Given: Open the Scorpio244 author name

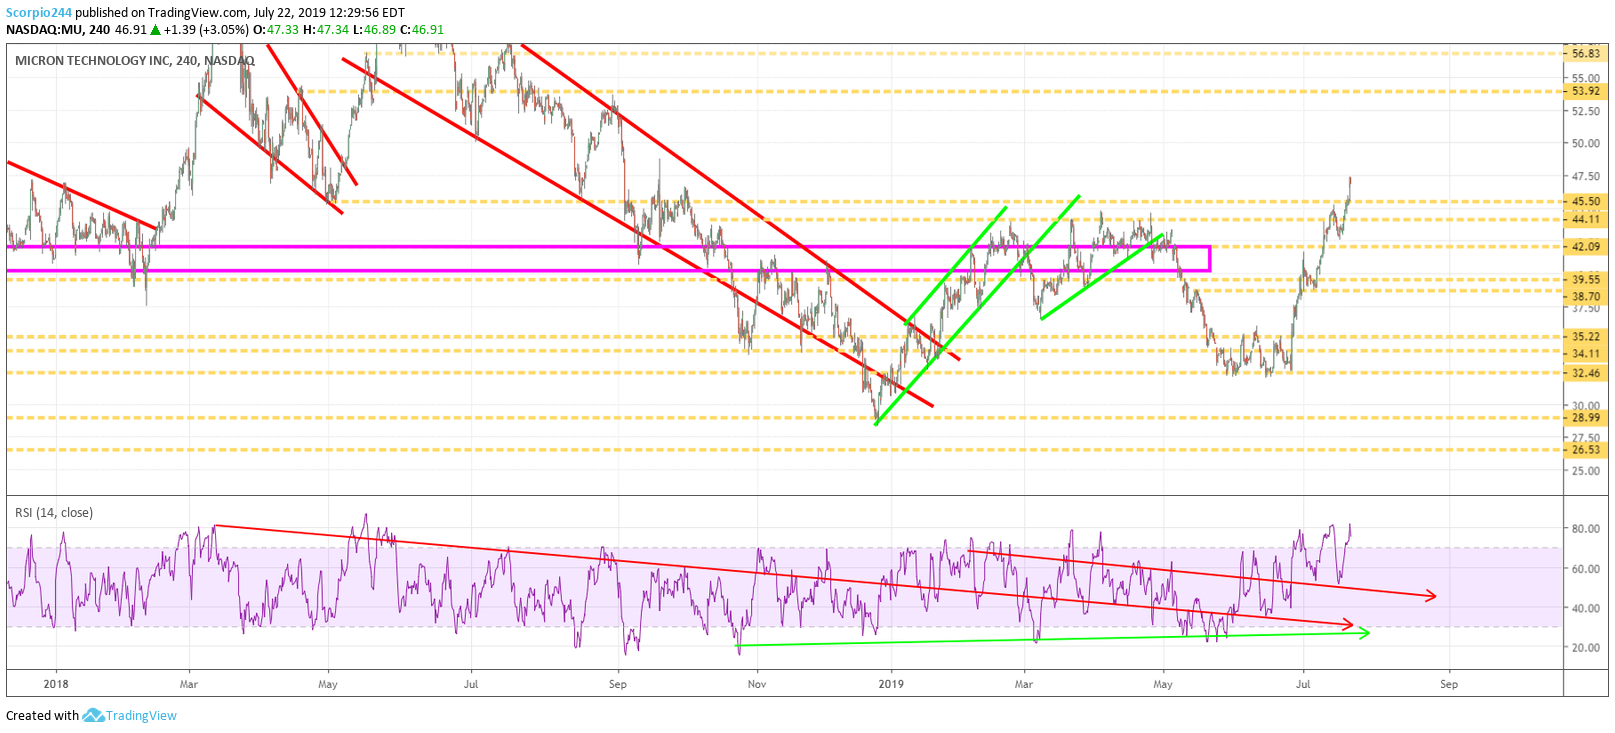Looking at the screenshot, I should pos(39,13).
